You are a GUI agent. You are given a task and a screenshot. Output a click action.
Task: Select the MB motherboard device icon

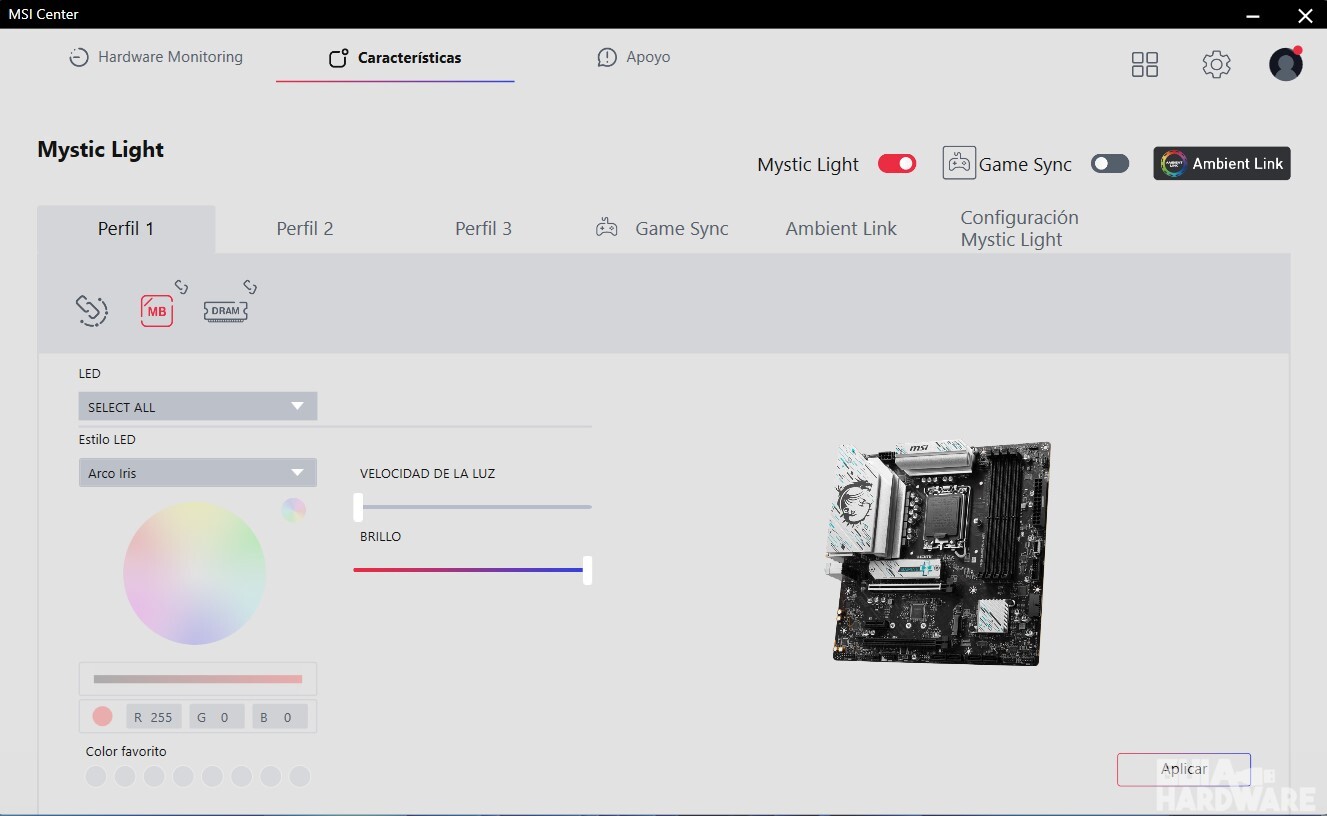(x=157, y=311)
